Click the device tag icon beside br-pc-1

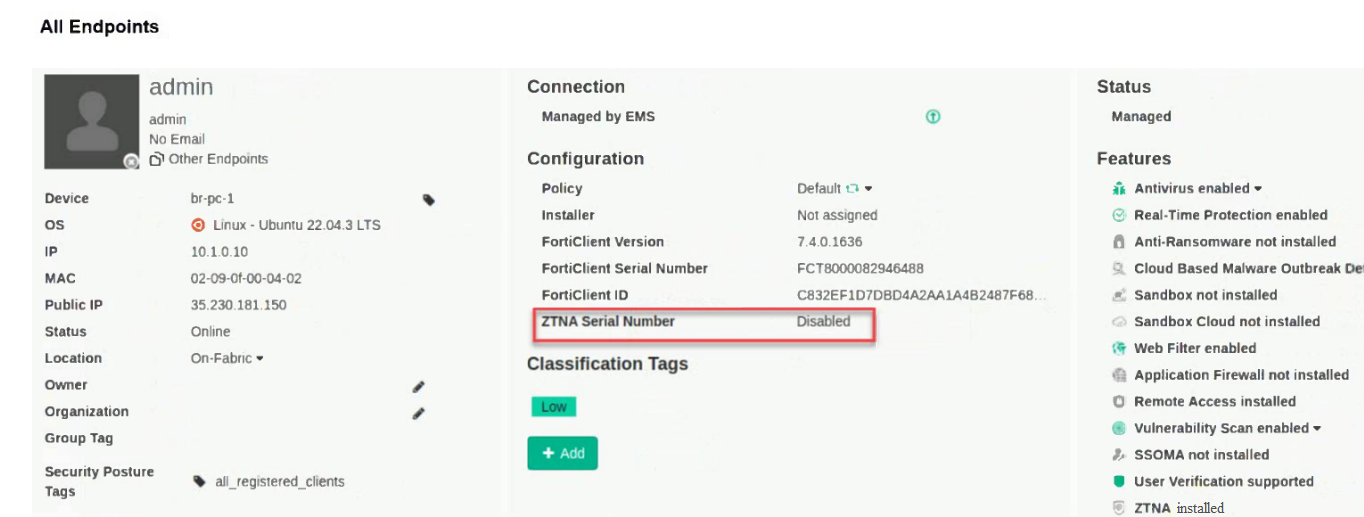pyautogui.click(x=429, y=200)
